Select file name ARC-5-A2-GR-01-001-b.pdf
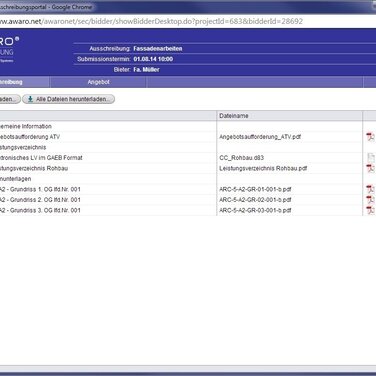The image size is (376, 376). [x=255, y=189]
